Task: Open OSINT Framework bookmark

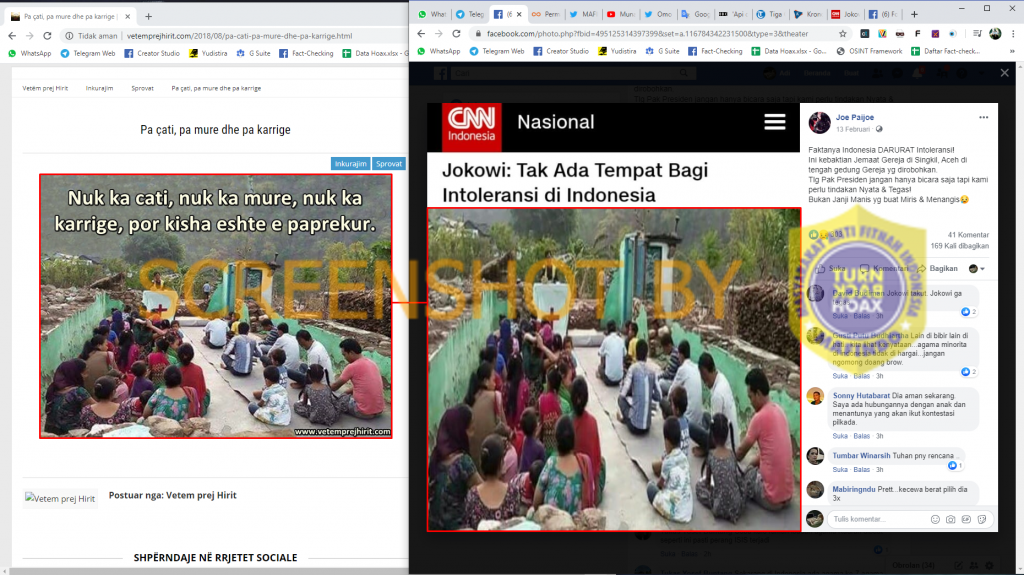Action: [x=869, y=51]
